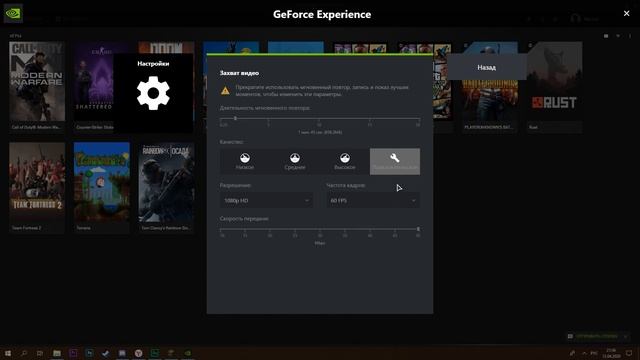Click the Назад back button
640x360 pixels.
pos(486,67)
